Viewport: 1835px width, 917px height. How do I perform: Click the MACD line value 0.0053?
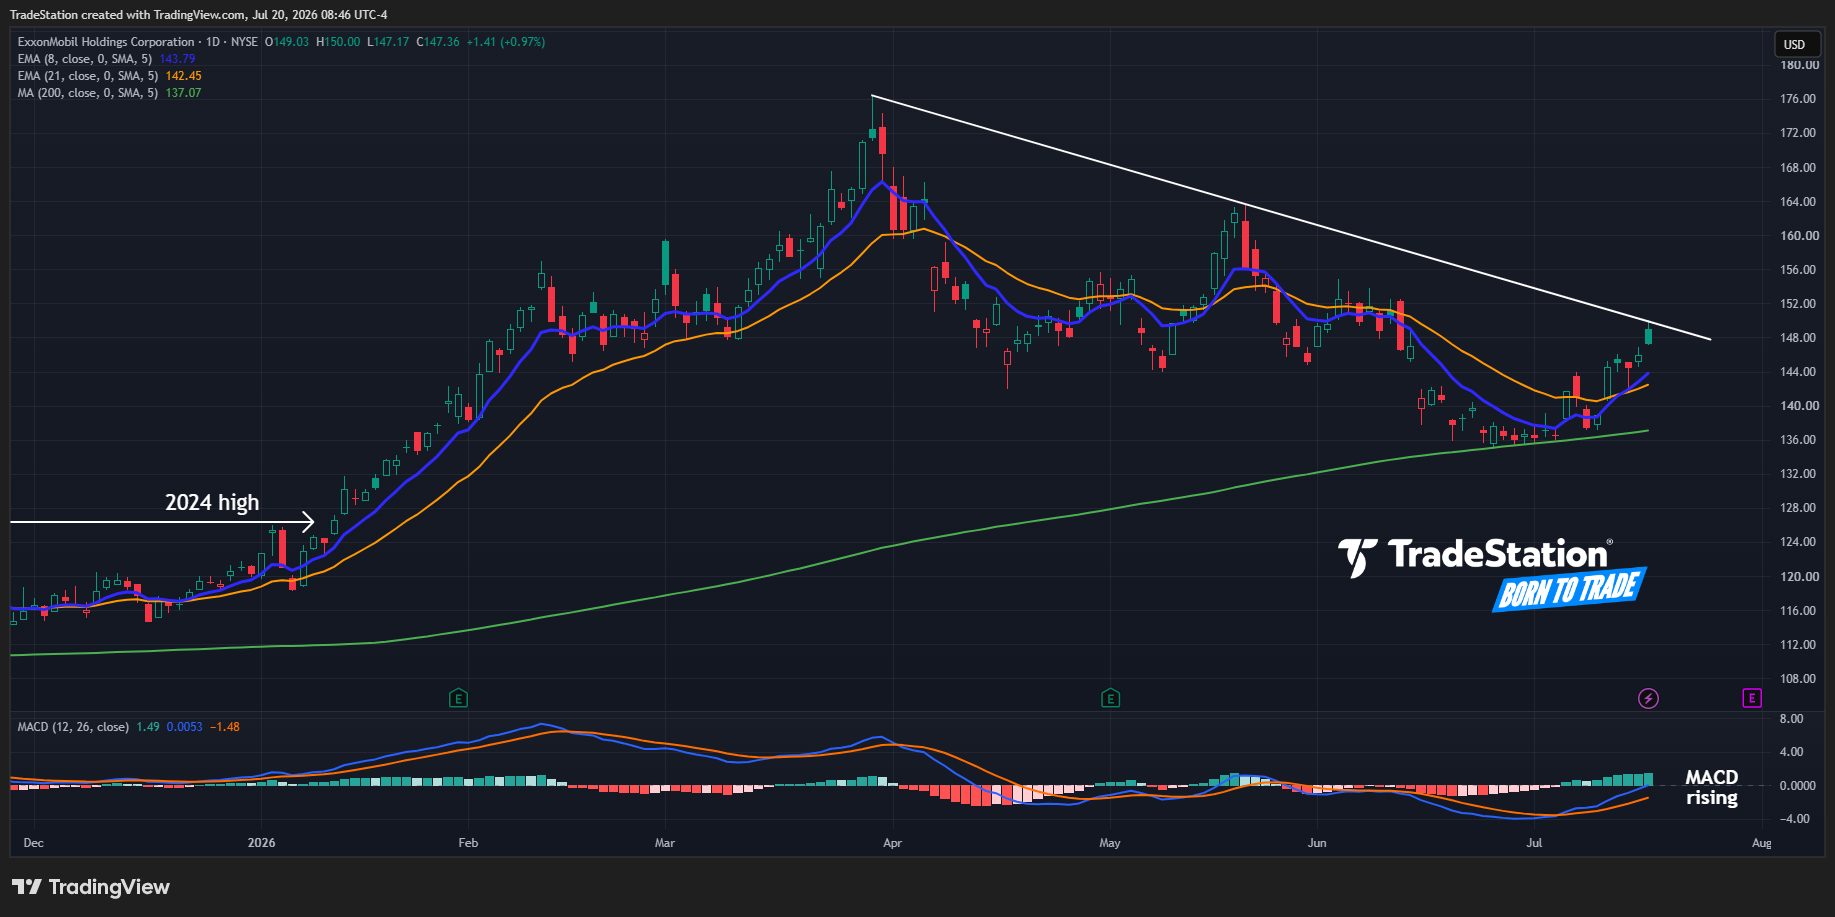185,727
